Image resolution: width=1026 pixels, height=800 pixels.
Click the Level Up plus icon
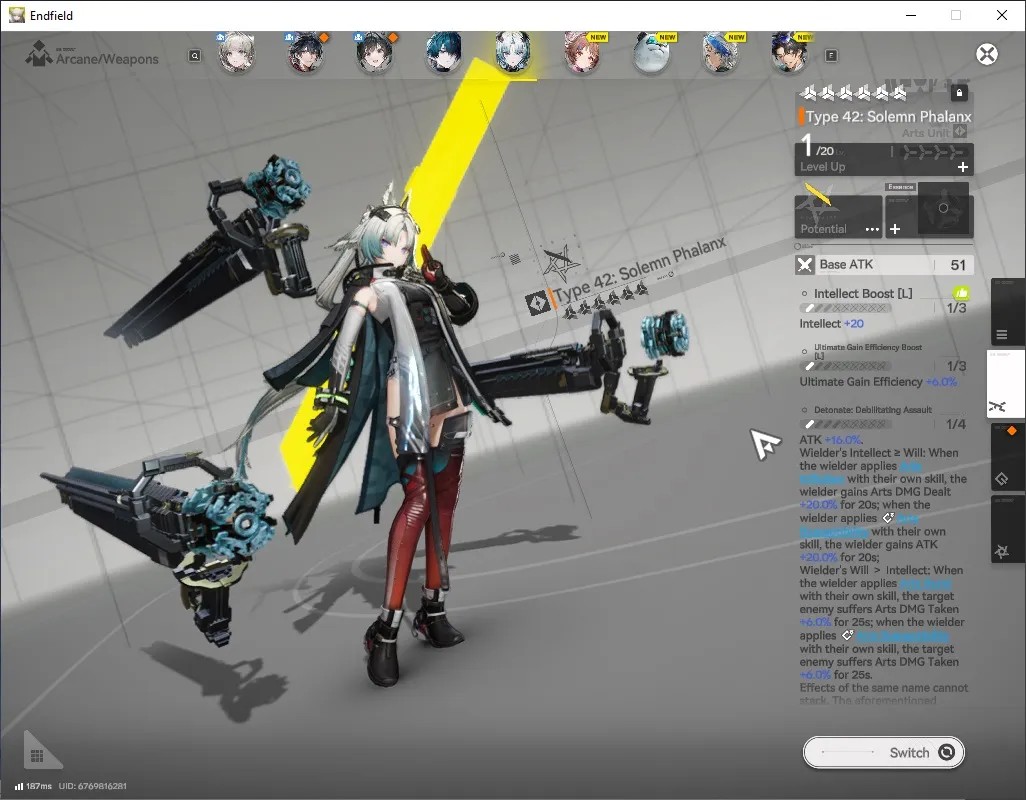coord(963,167)
